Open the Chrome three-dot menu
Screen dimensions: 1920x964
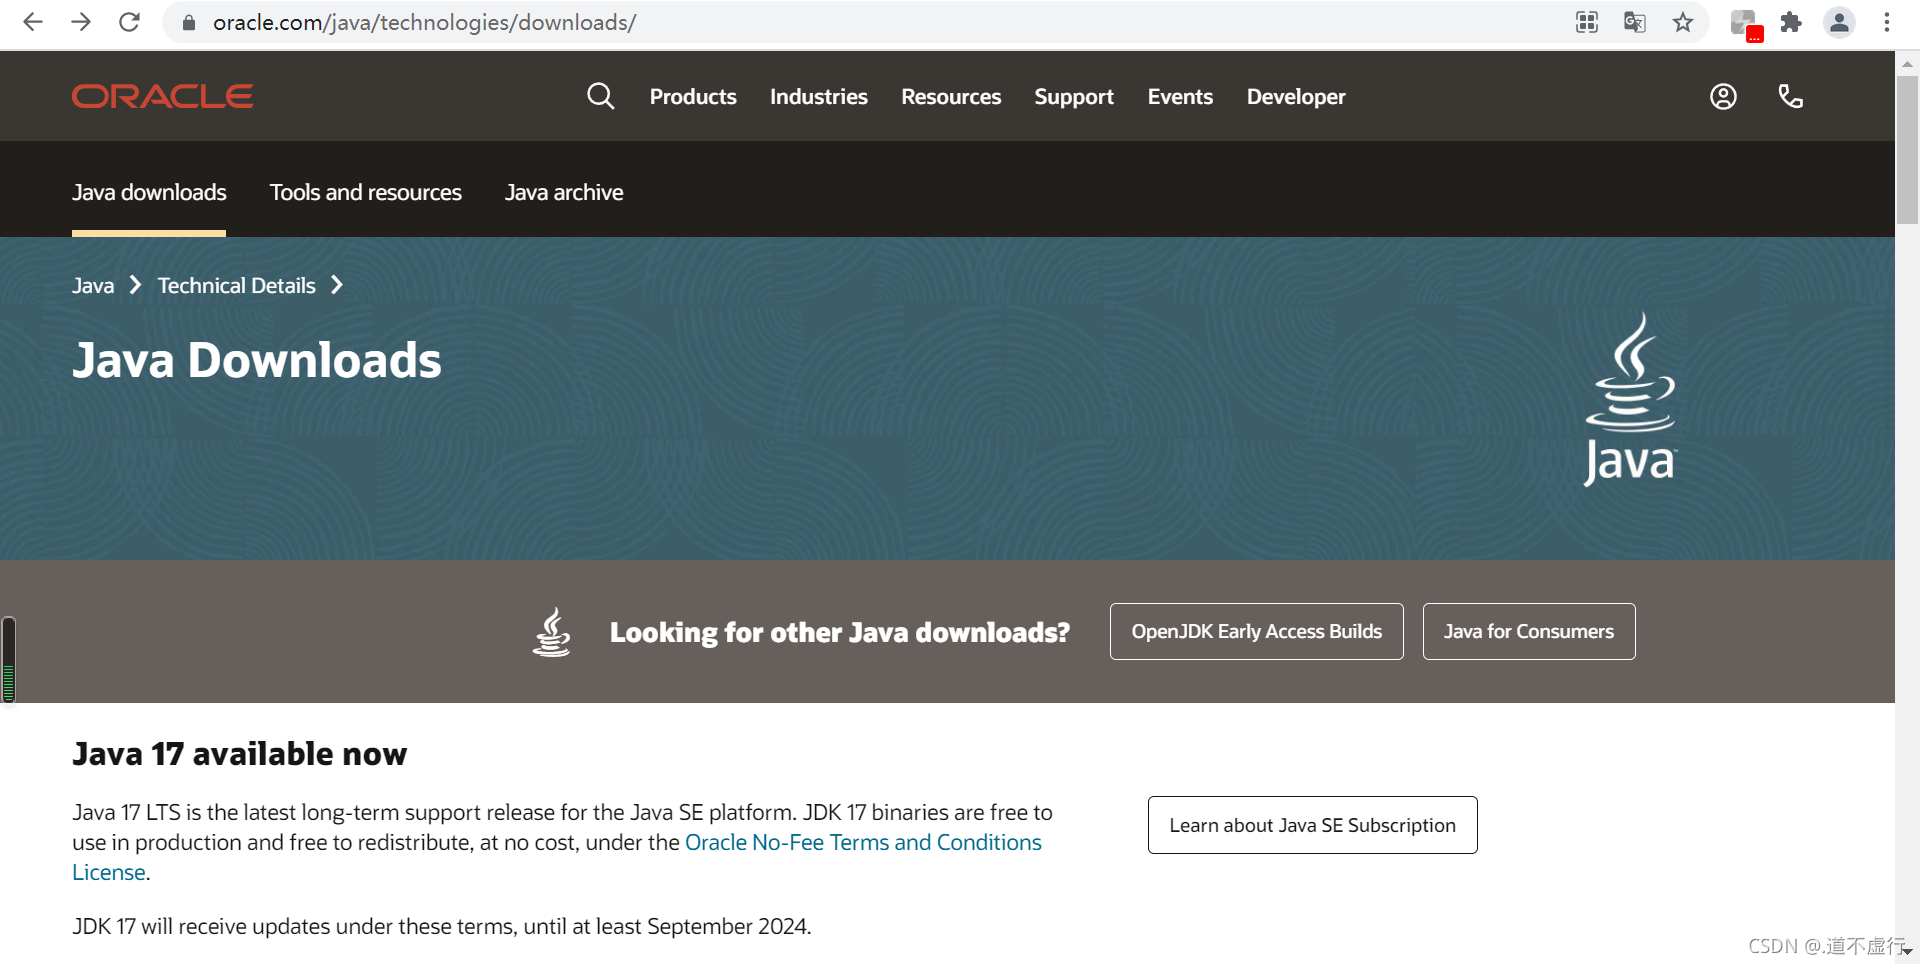1887,22
